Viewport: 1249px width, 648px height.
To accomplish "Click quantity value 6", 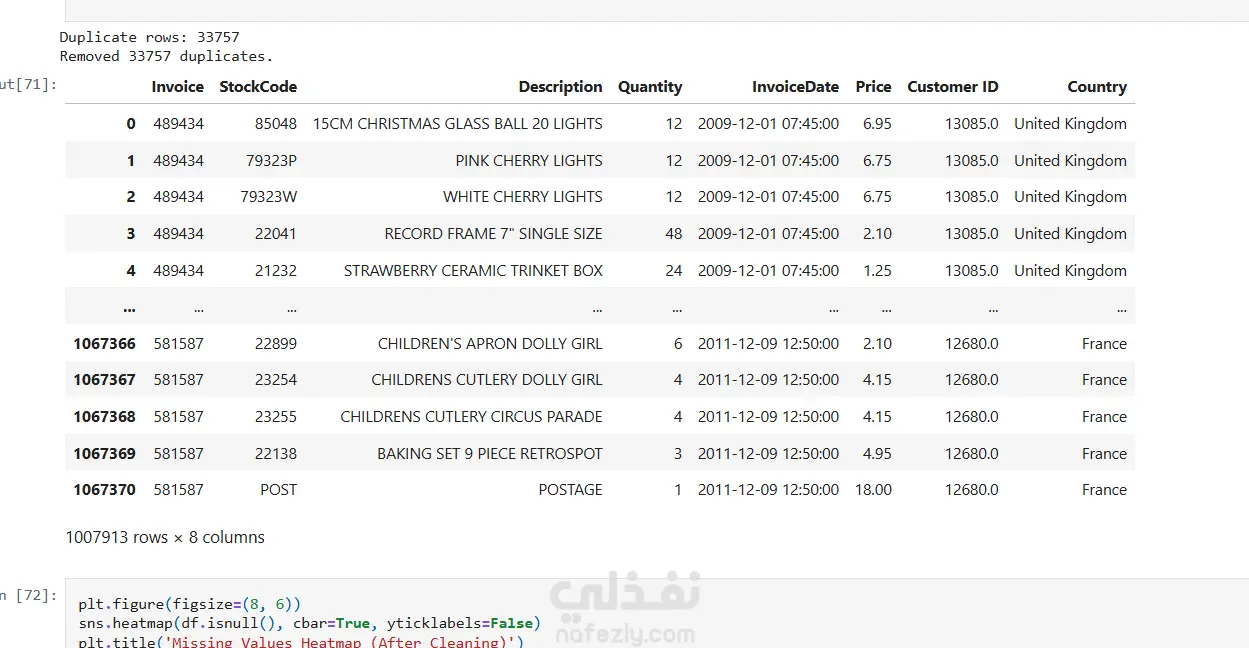I will [678, 344].
